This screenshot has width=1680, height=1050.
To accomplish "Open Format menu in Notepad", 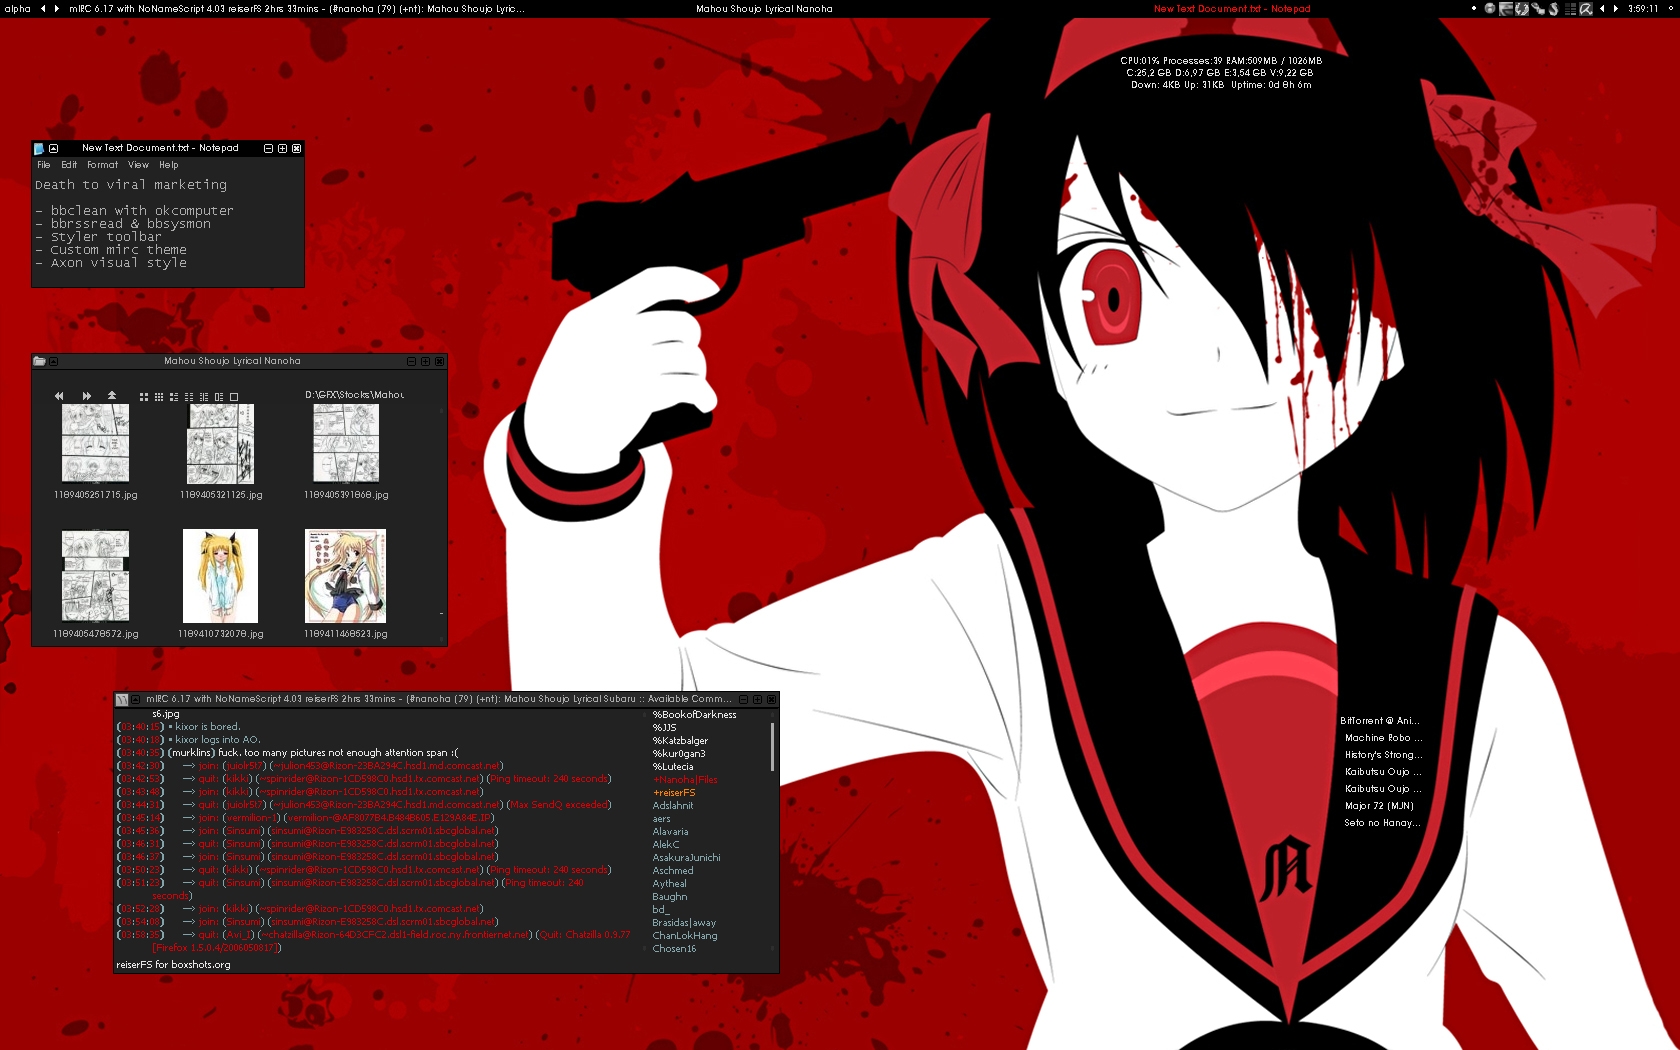I will pyautogui.click(x=102, y=165).
